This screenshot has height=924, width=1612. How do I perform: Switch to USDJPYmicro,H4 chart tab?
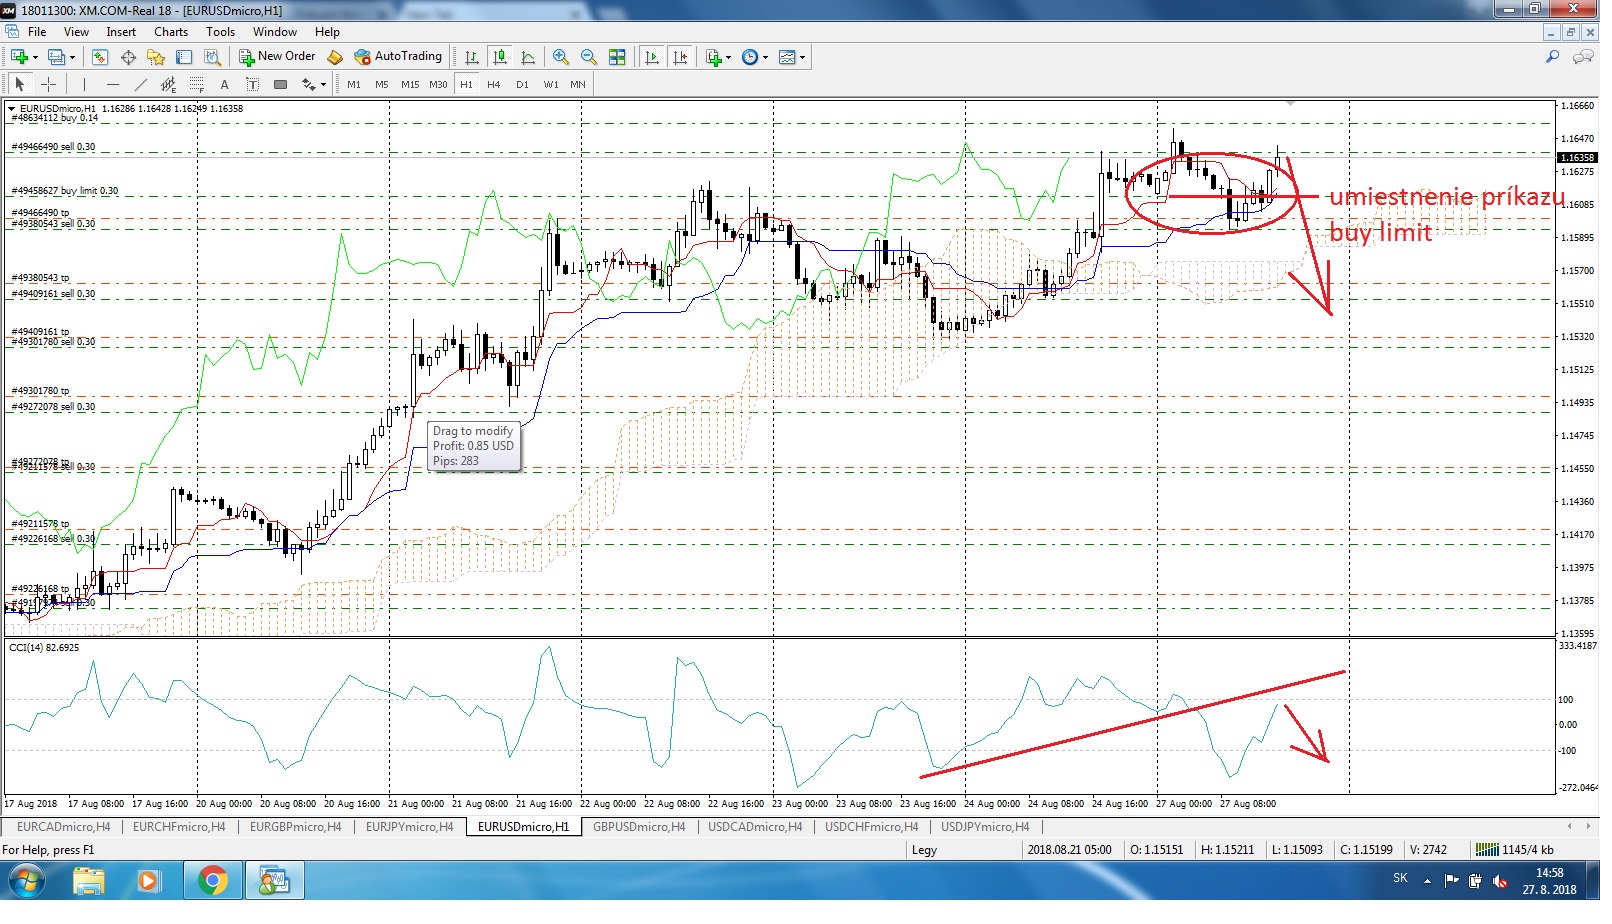[985, 827]
